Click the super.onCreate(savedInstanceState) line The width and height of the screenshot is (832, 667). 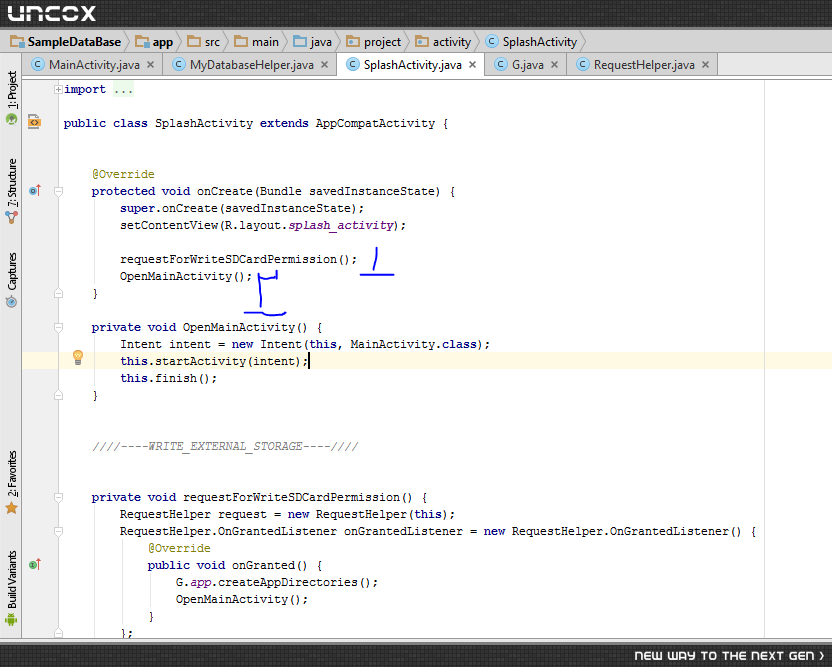[242, 209]
